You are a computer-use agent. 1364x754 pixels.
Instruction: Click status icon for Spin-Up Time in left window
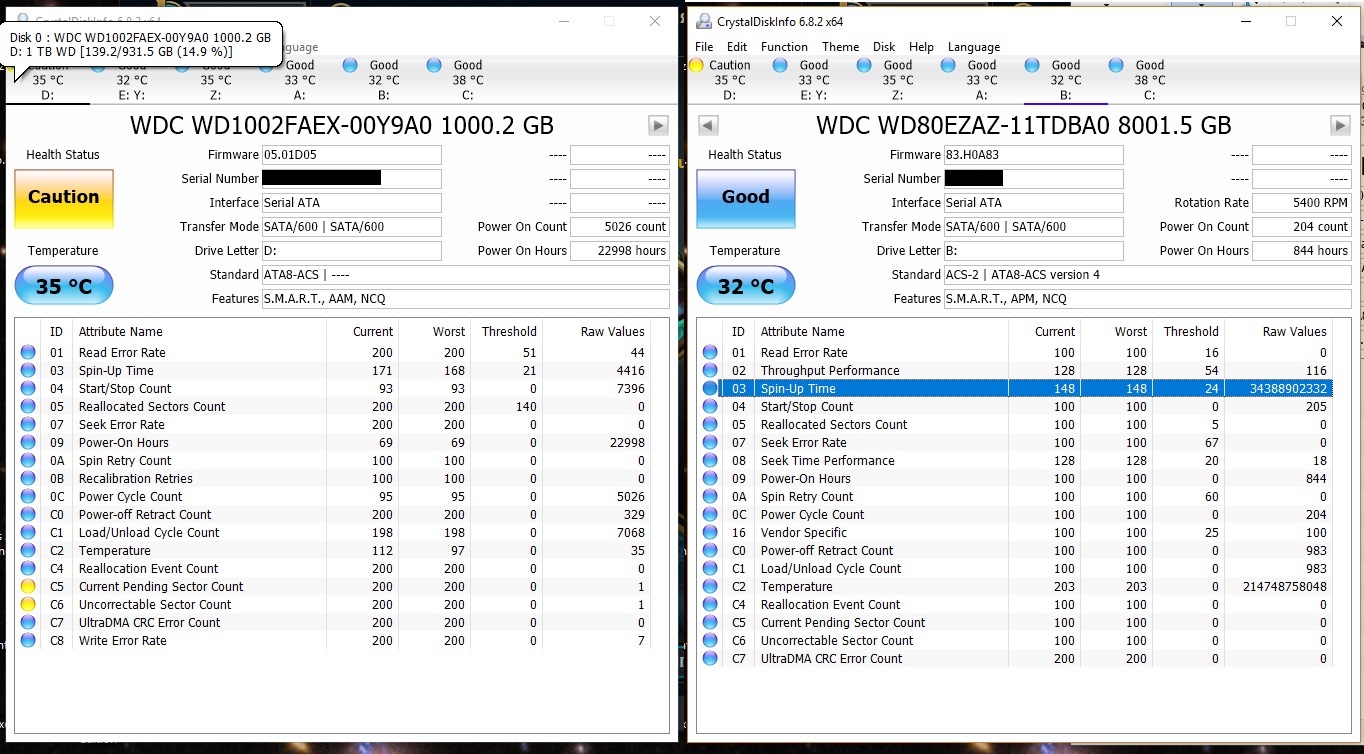coord(28,371)
